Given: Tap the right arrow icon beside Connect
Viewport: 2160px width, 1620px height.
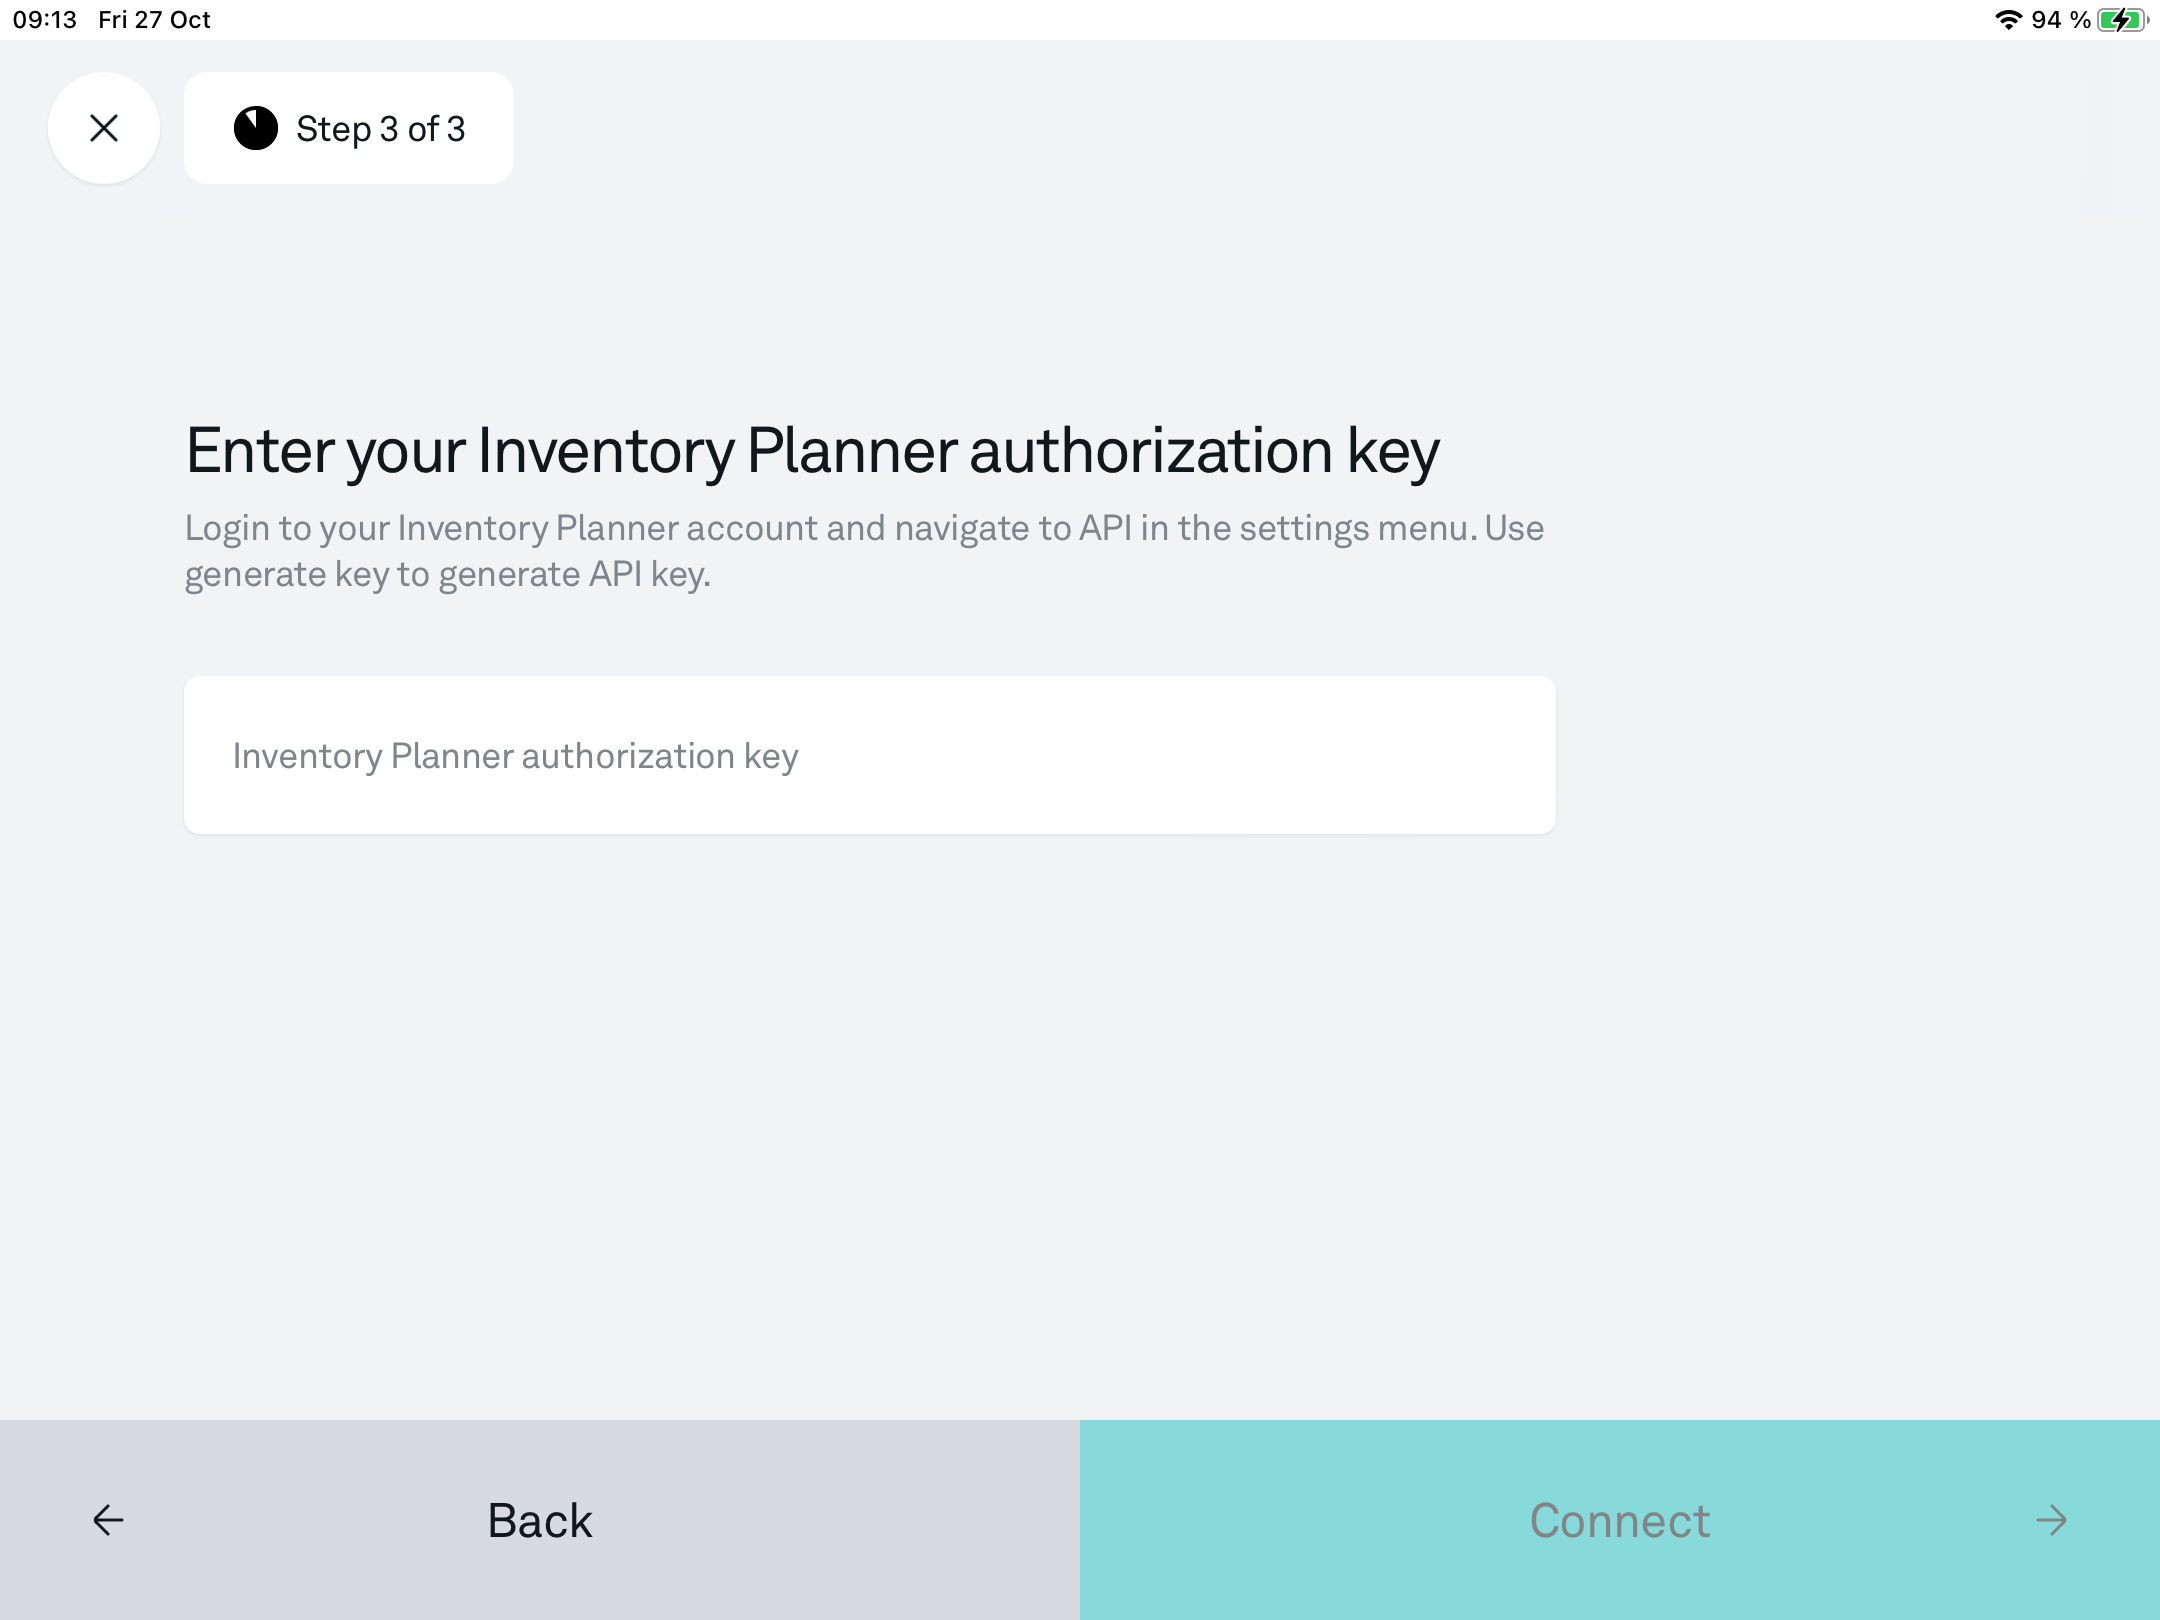Looking at the screenshot, I should point(2051,1520).
